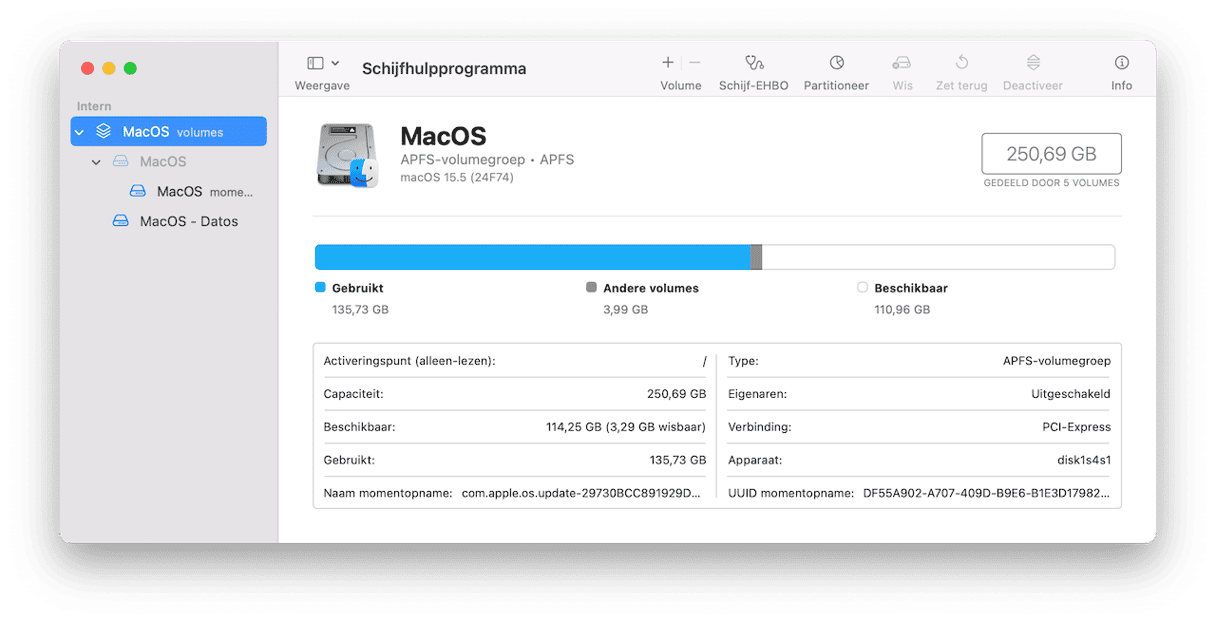Click the 3,99 GB other volumes value
The image size is (1216, 622).
pos(626,310)
